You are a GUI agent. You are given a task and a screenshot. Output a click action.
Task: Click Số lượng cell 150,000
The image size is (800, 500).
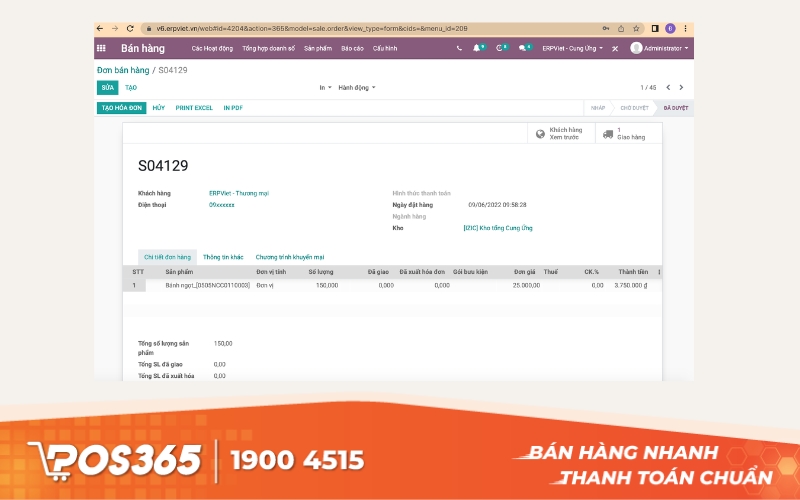(327, 286)
